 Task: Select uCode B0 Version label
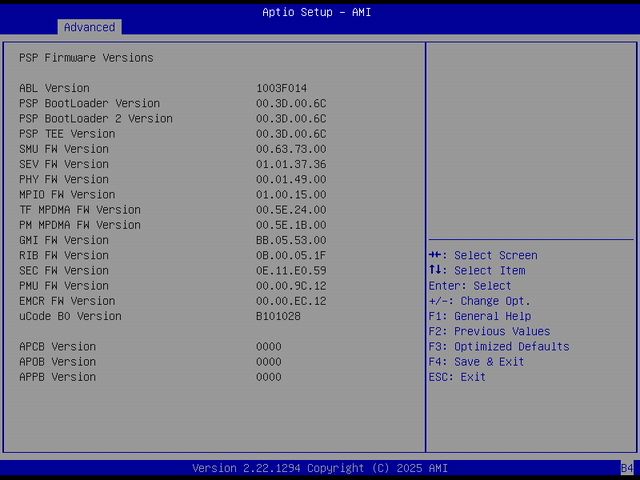click(70, 316)
